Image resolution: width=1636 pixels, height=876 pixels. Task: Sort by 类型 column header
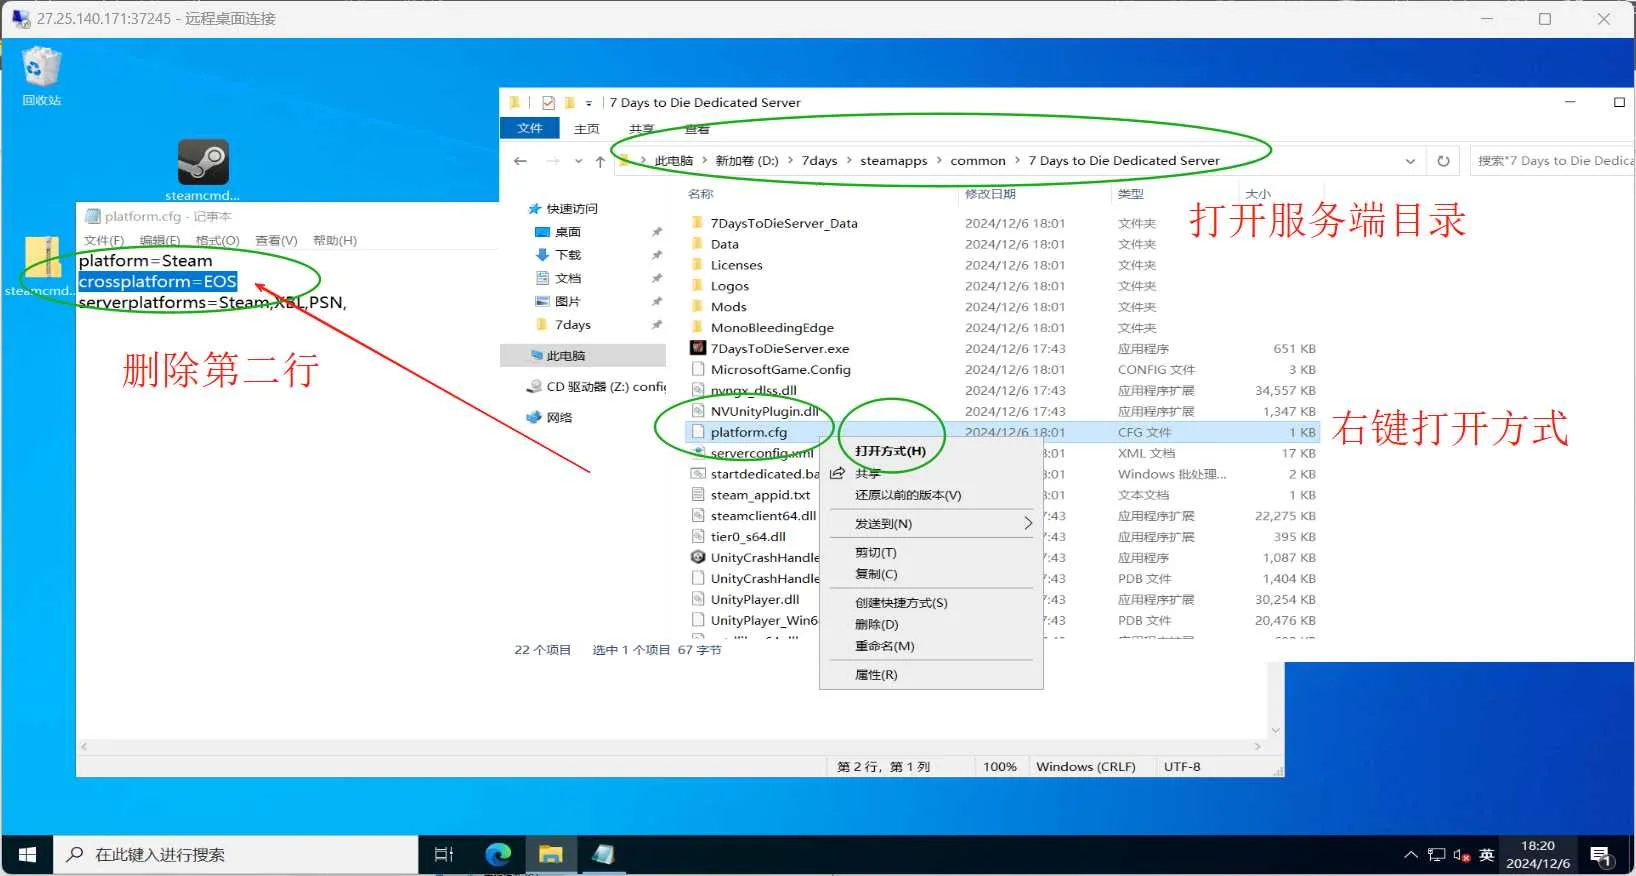[1131, 194]
